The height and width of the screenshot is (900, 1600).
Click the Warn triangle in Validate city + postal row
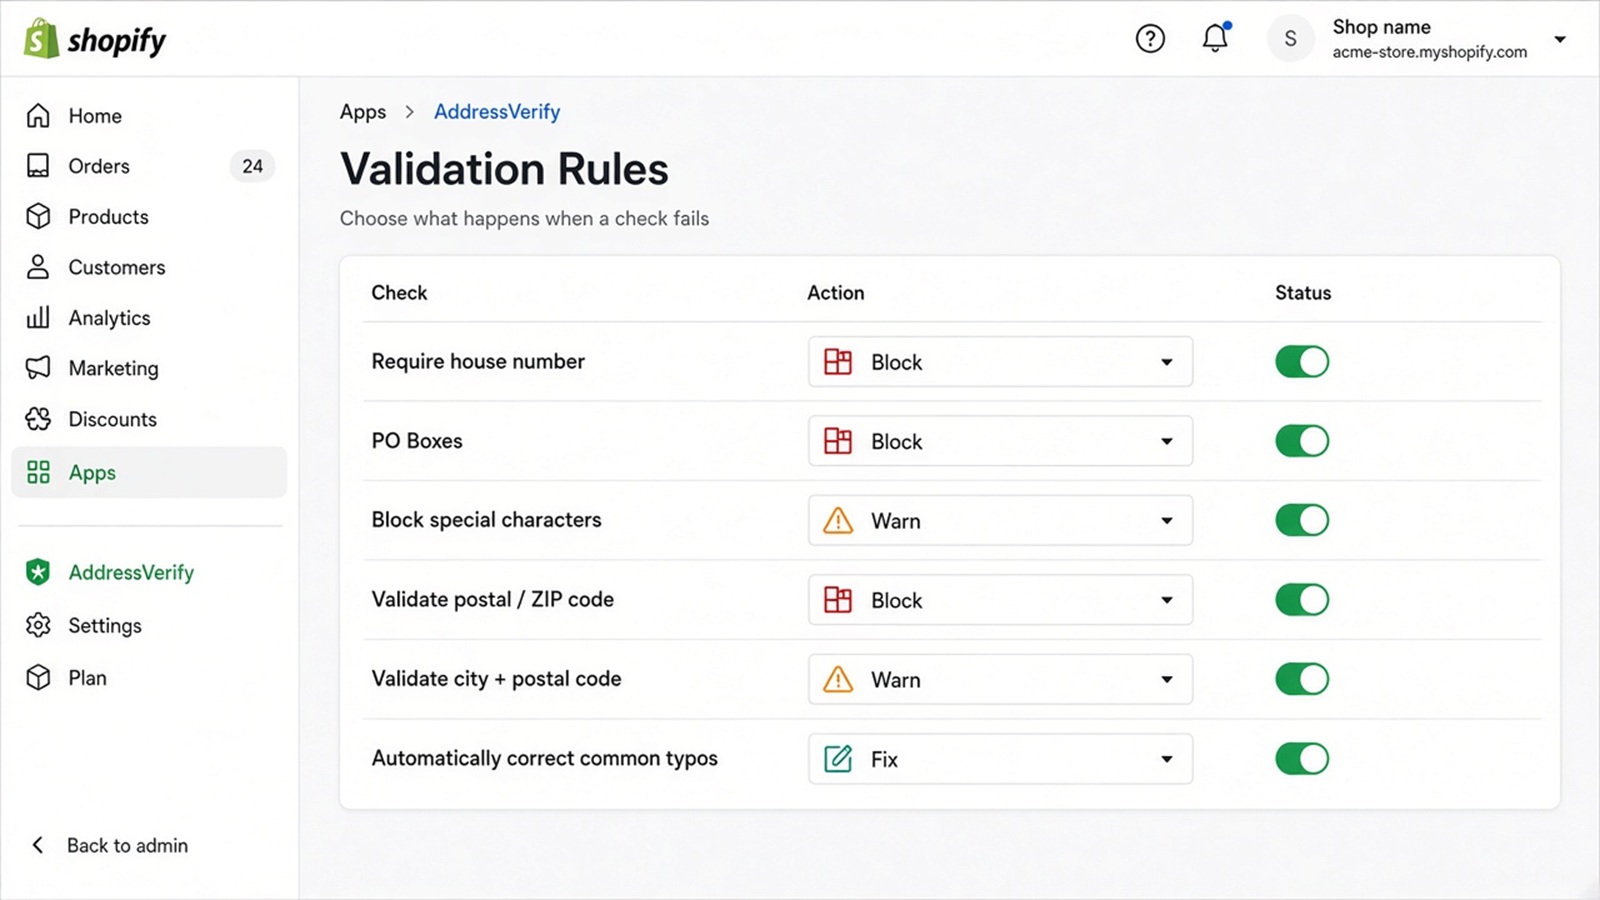click(838, 679)
